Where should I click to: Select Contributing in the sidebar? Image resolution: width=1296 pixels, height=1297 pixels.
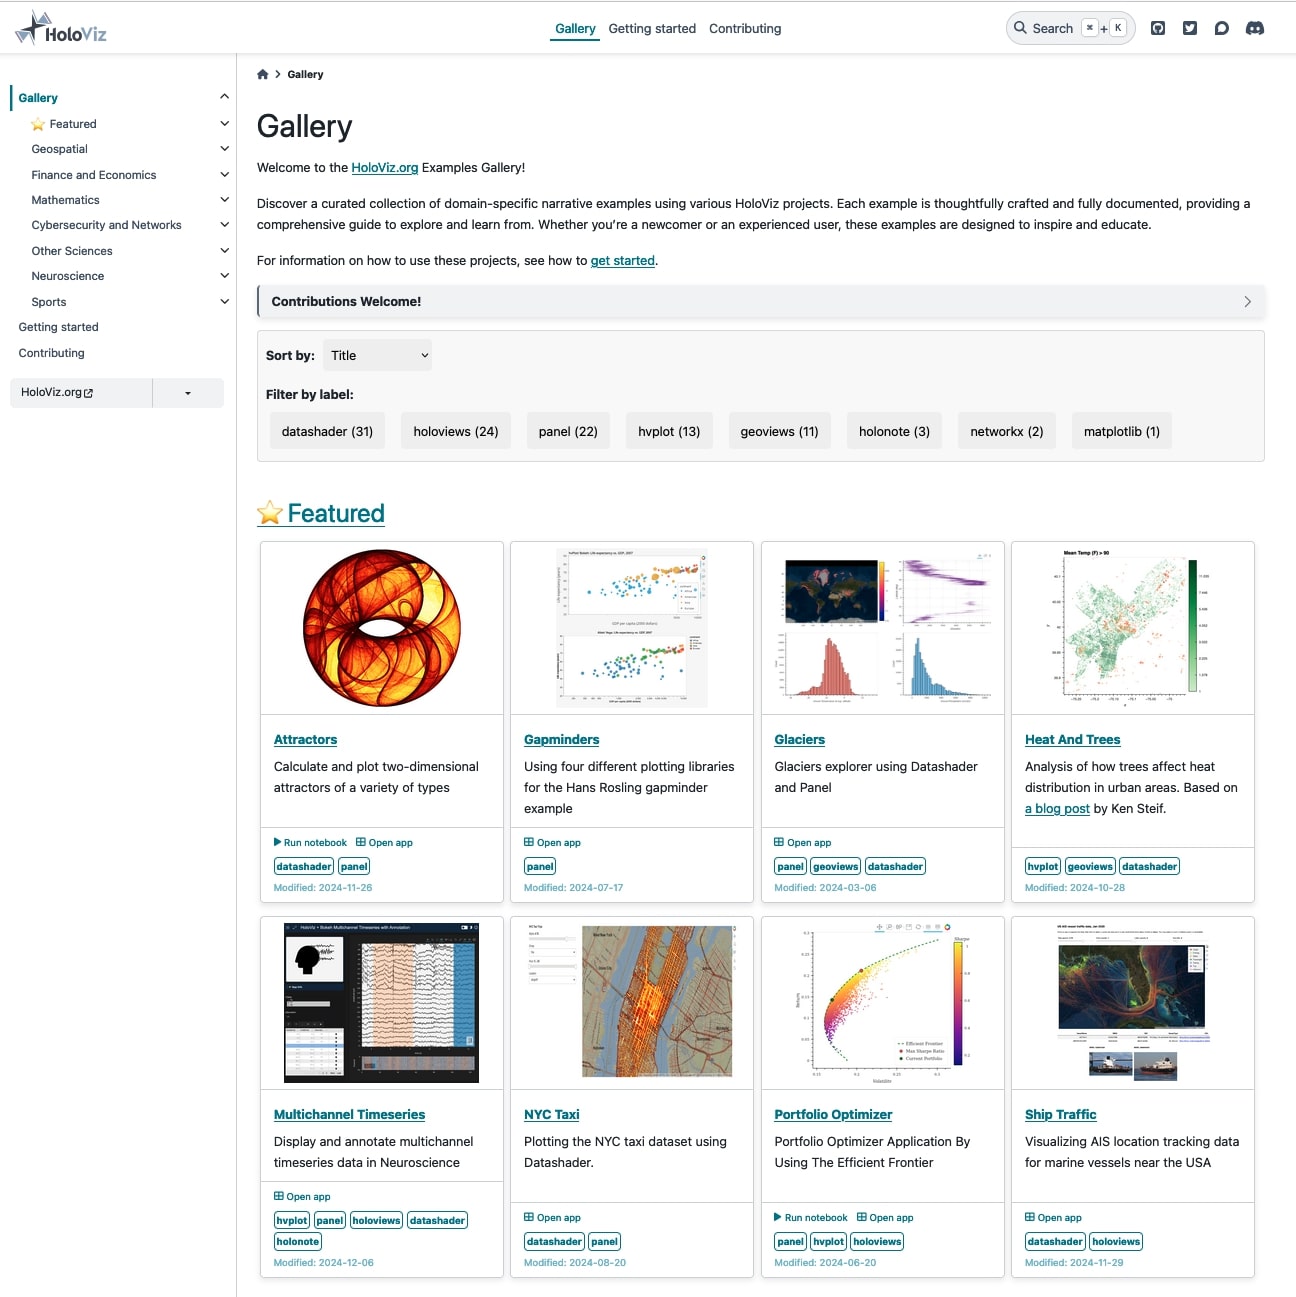pyautogui.click(x=51, y=353)
